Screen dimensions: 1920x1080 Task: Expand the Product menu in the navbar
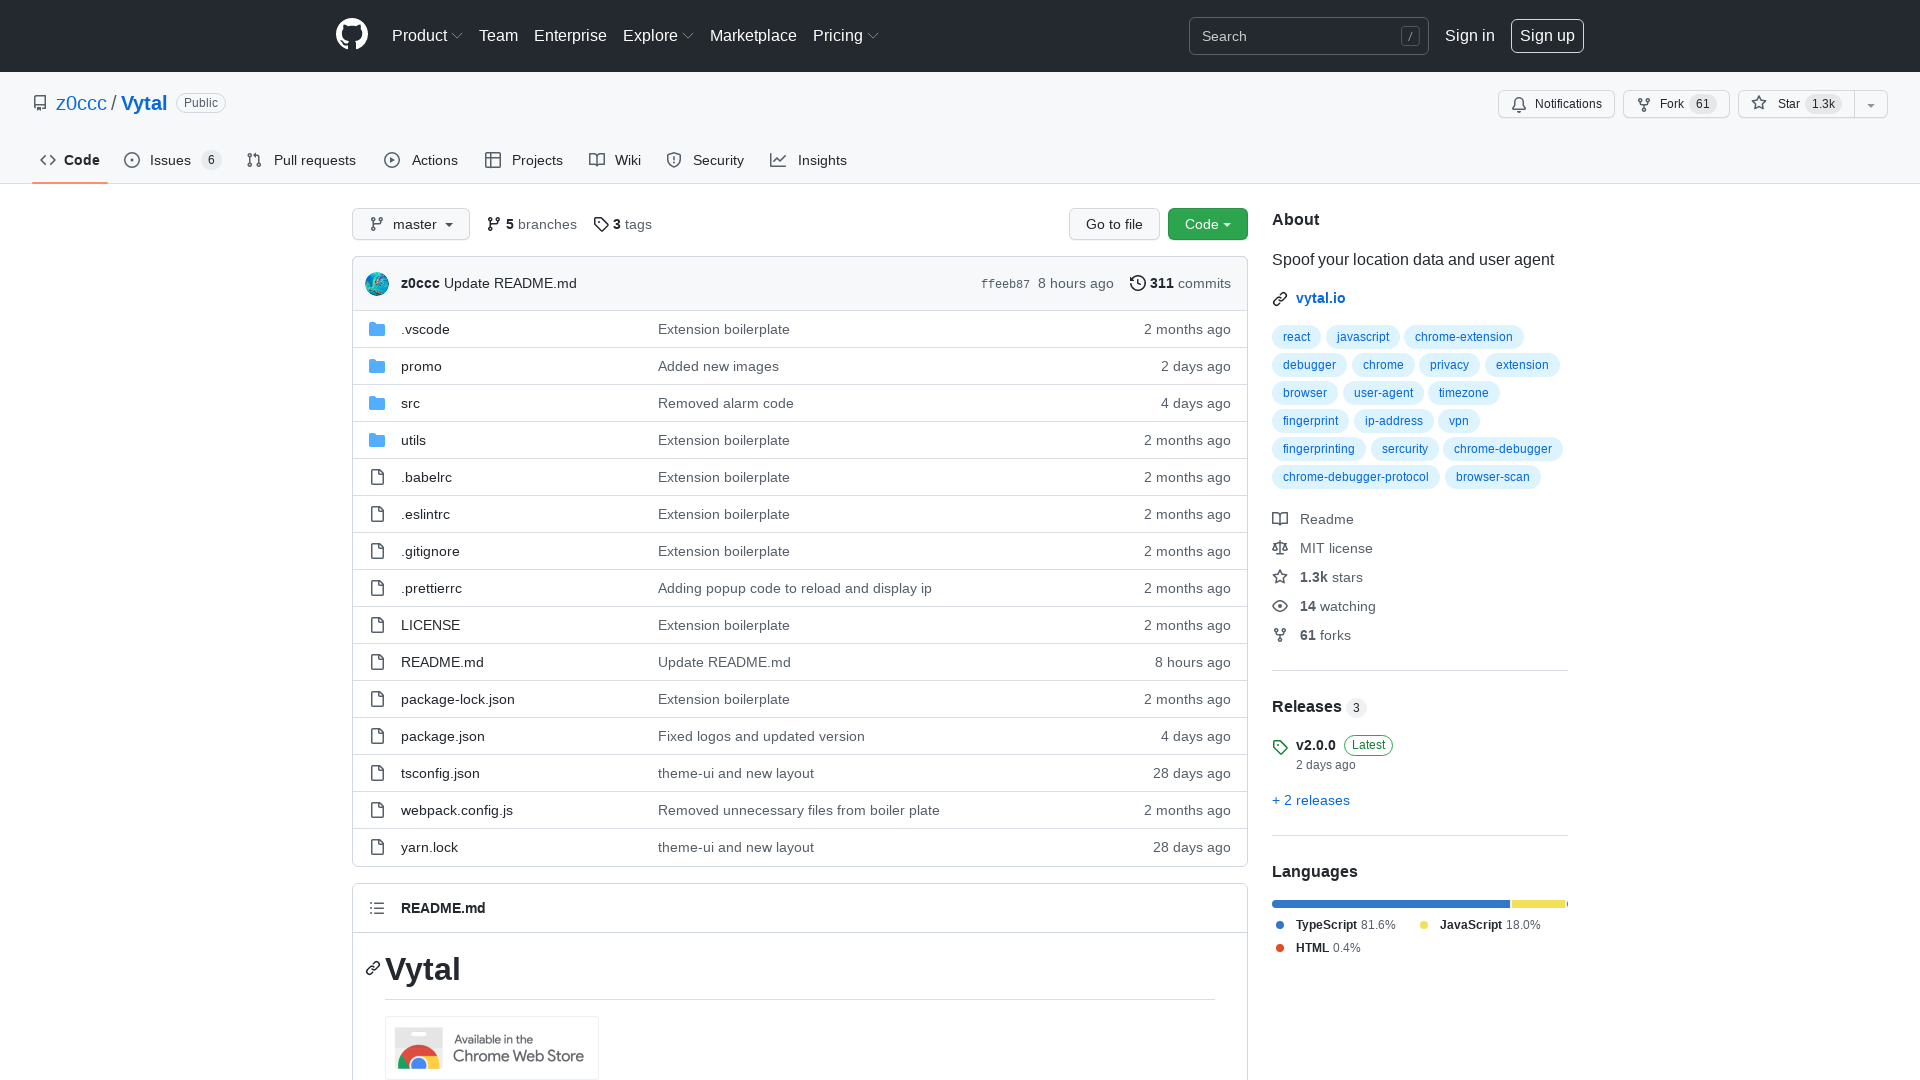point(427,35)
